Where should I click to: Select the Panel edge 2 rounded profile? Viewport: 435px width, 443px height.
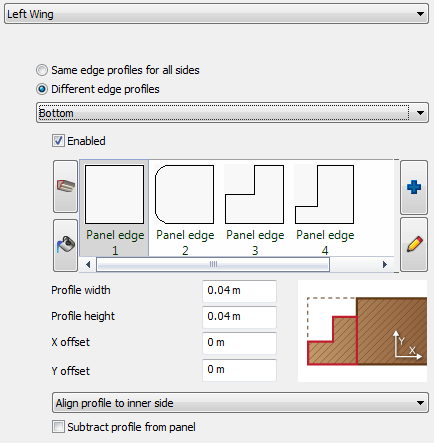(185, 208)
